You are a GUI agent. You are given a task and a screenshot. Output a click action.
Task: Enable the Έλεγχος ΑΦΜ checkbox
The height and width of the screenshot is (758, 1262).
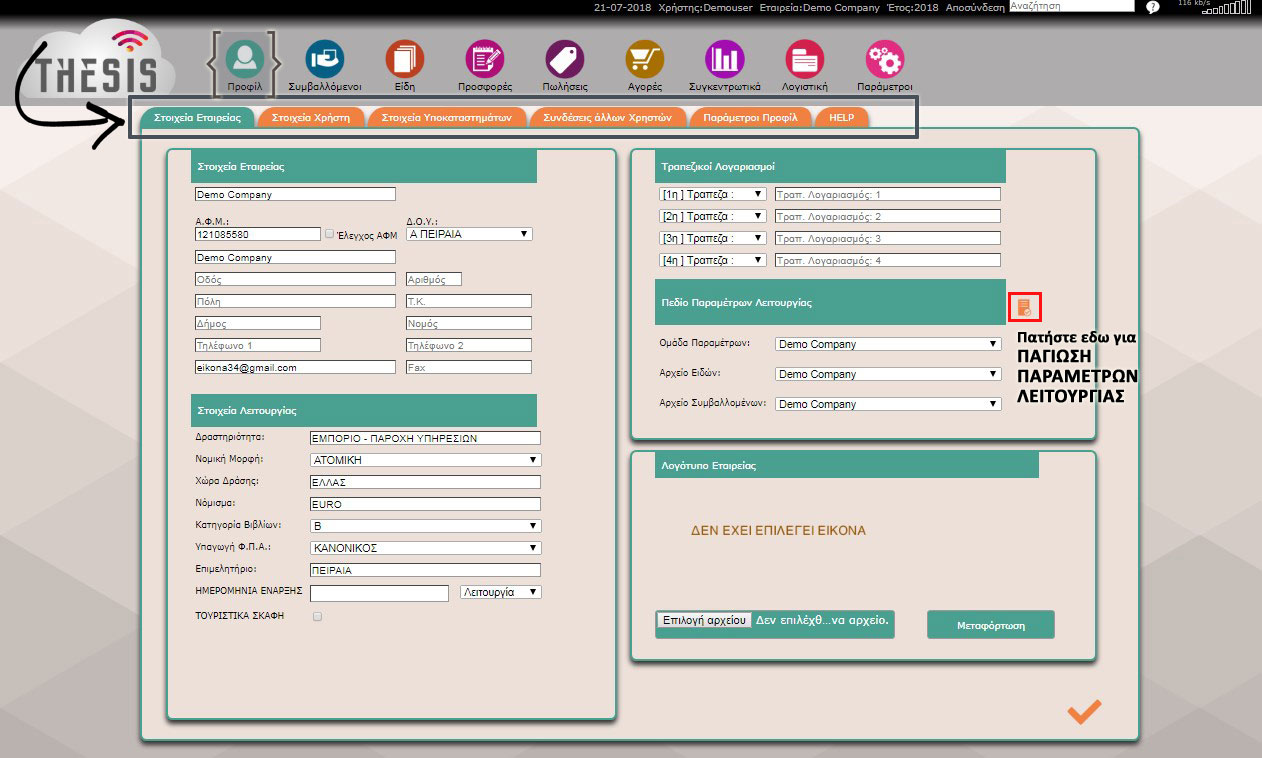click(x=330, y=234)
